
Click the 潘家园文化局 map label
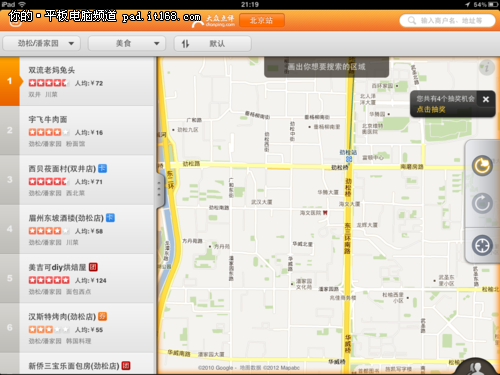click(x=304, y=284)
